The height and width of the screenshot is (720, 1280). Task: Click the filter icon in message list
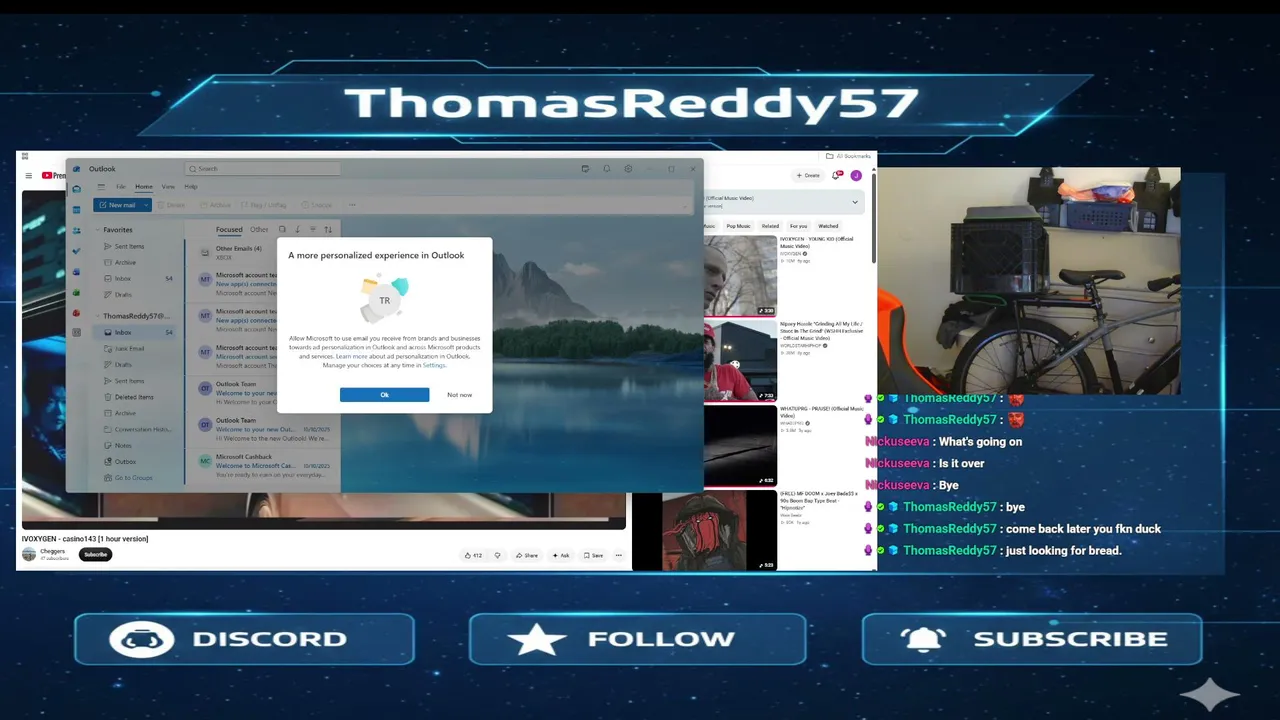[312, 229]
